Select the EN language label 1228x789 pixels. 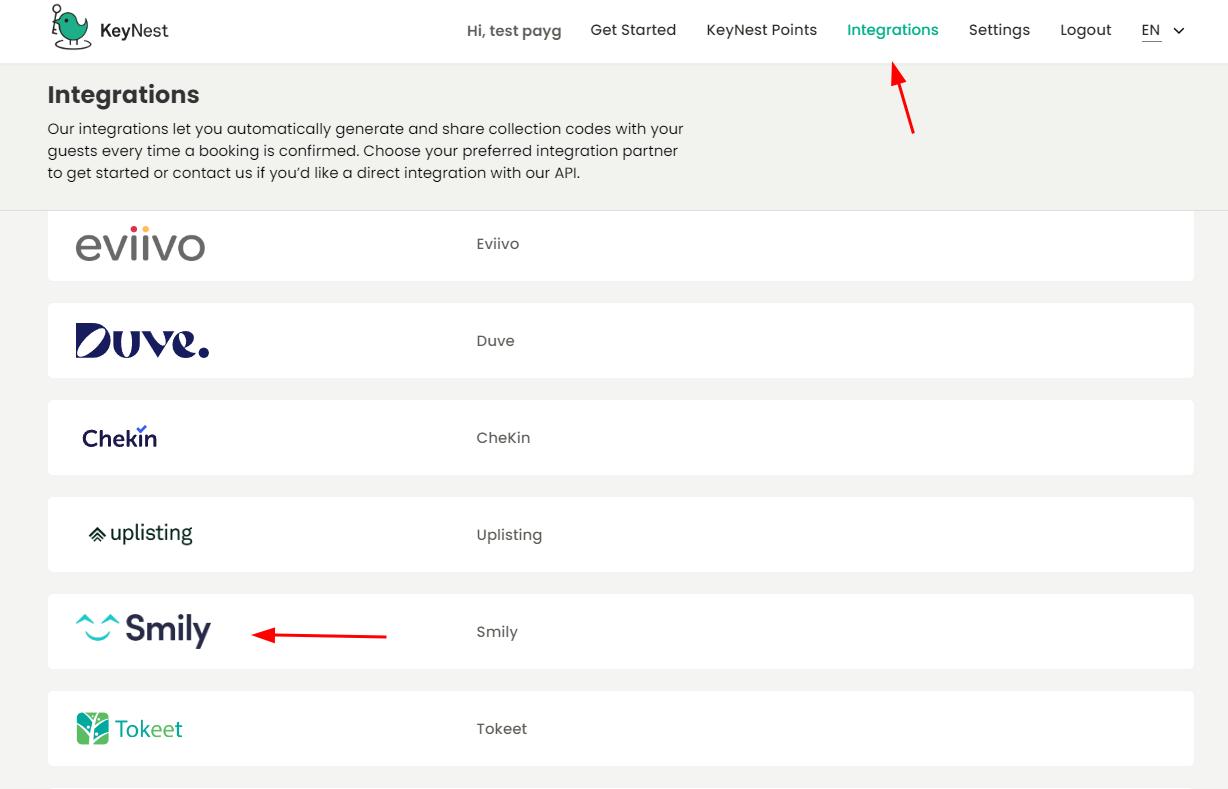point(1151,30)
